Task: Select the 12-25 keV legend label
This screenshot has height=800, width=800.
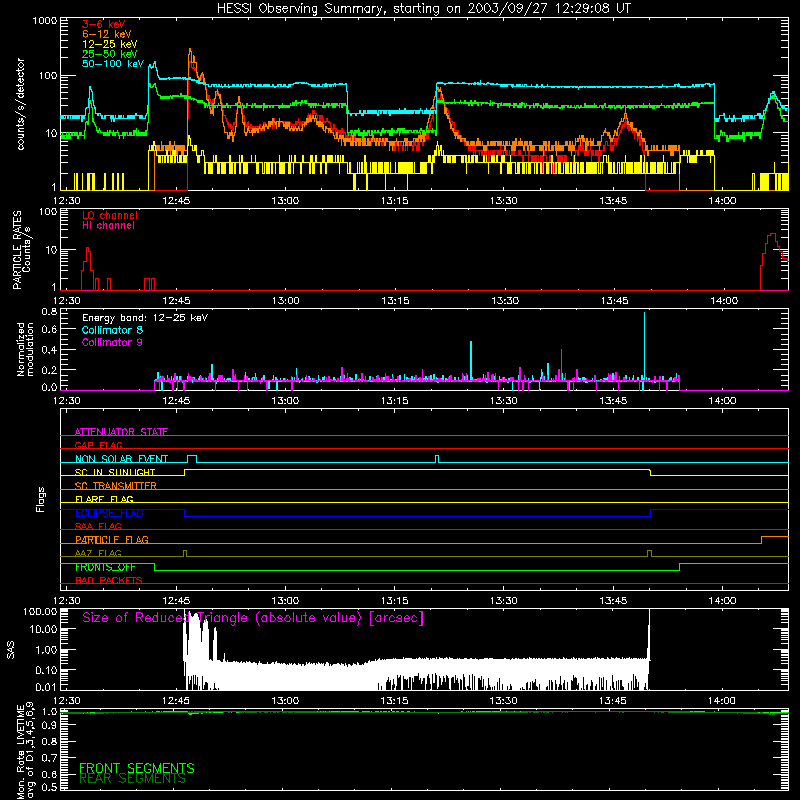Action: tap(110, 44)
